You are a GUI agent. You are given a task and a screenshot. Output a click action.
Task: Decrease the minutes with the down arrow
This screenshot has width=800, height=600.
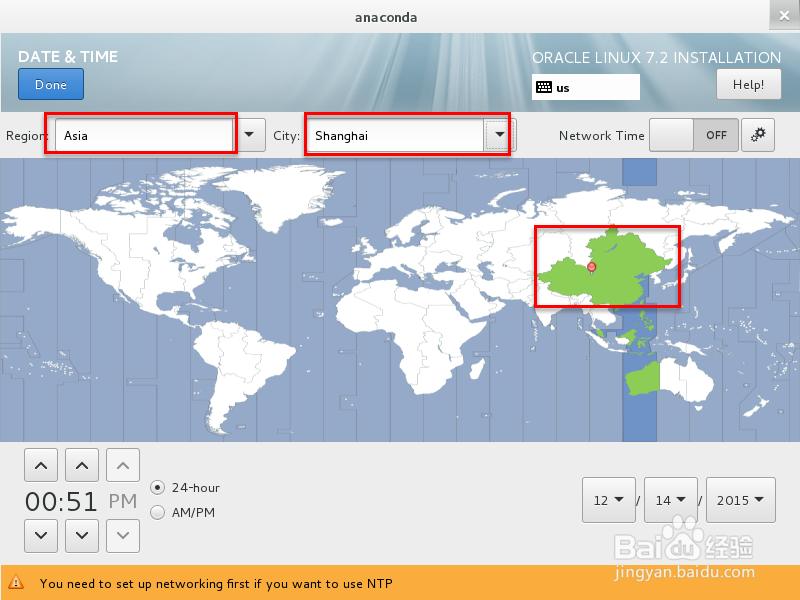tap(82, 536)
